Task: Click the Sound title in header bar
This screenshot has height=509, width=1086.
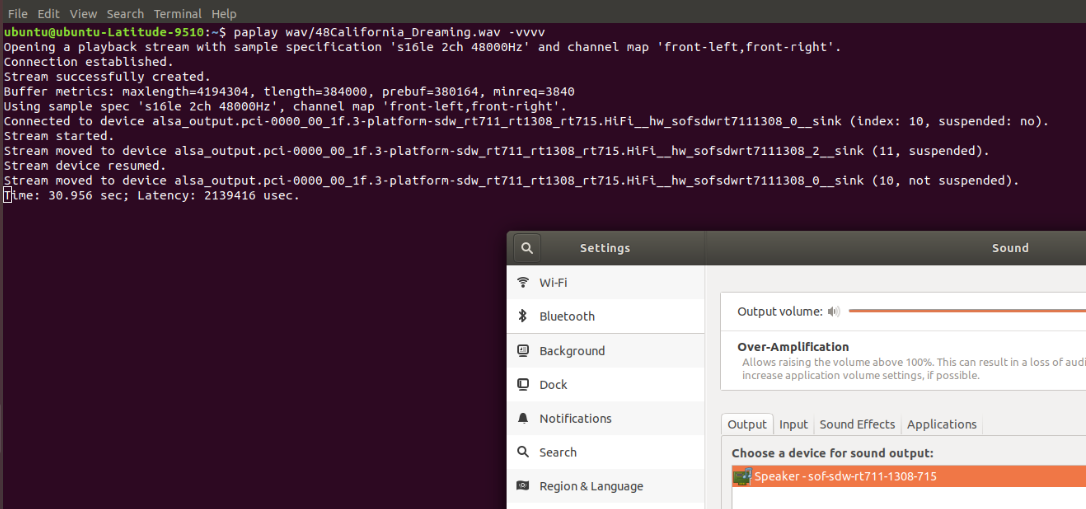Action: pyautogui.click(x=1010, y=248)
